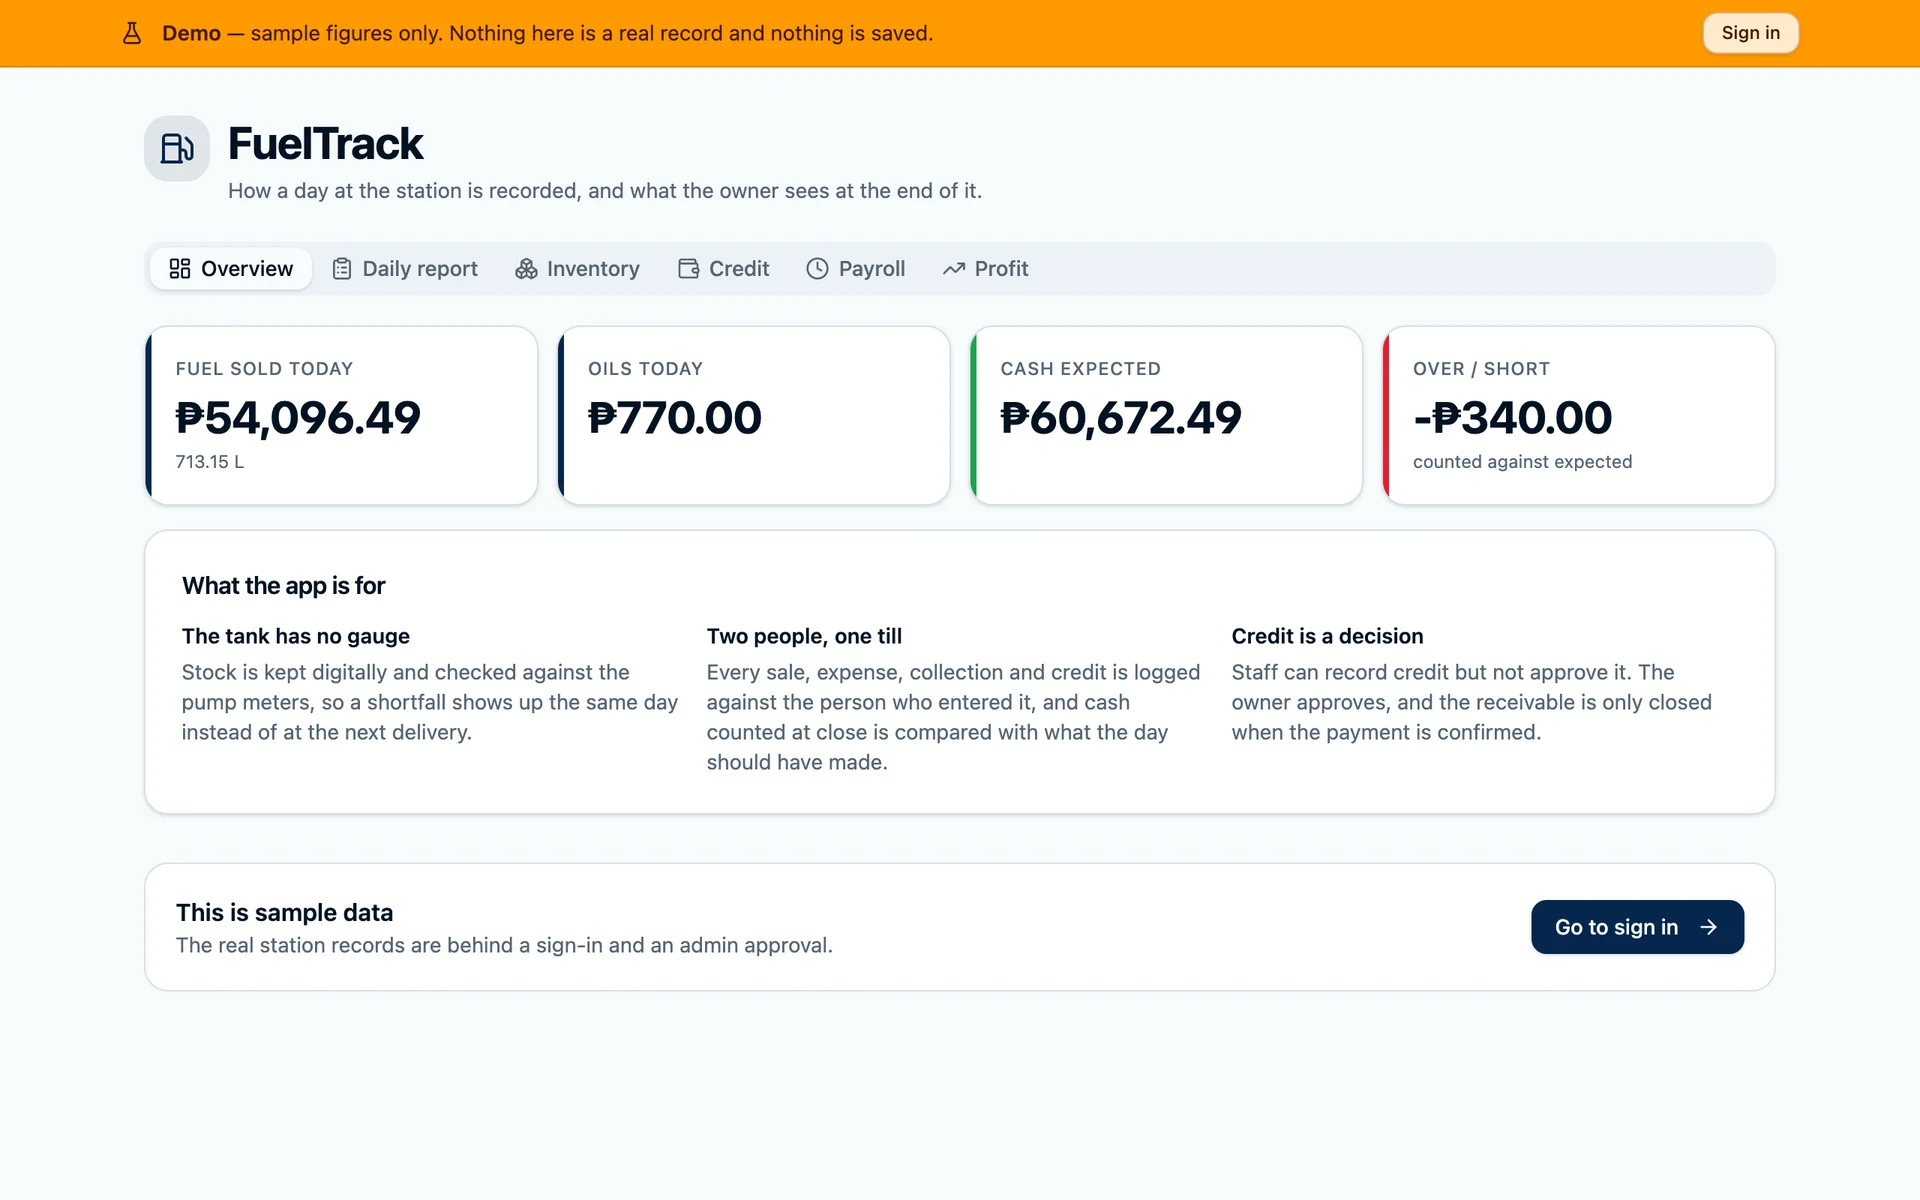The width and height of the screenshot is (1920, 1200).
Task: Click the arrow icon in Go to sign in
Action: click(1709, 927)
